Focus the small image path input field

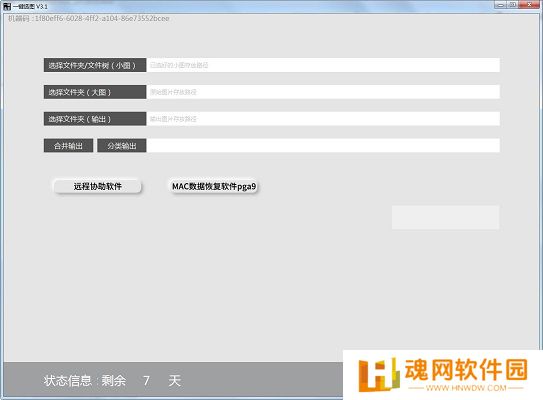coord(323,65)
